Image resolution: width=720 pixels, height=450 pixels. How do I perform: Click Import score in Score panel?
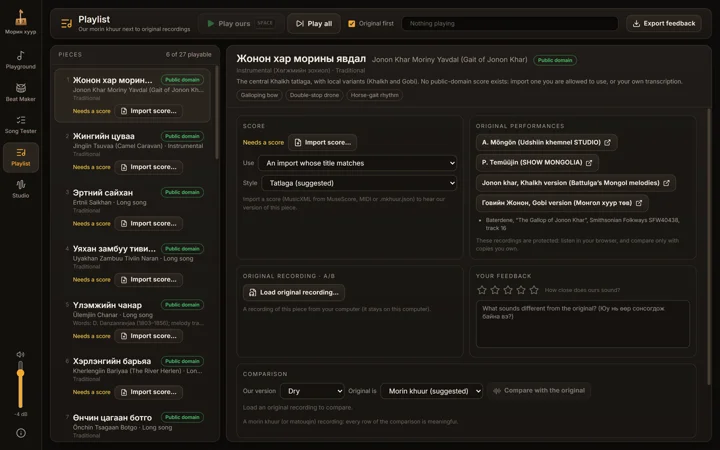322,143
